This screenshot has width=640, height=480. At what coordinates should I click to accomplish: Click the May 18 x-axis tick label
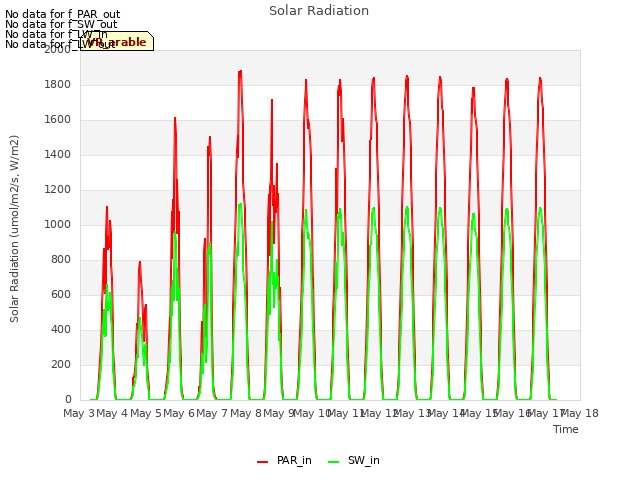(580, 413)
